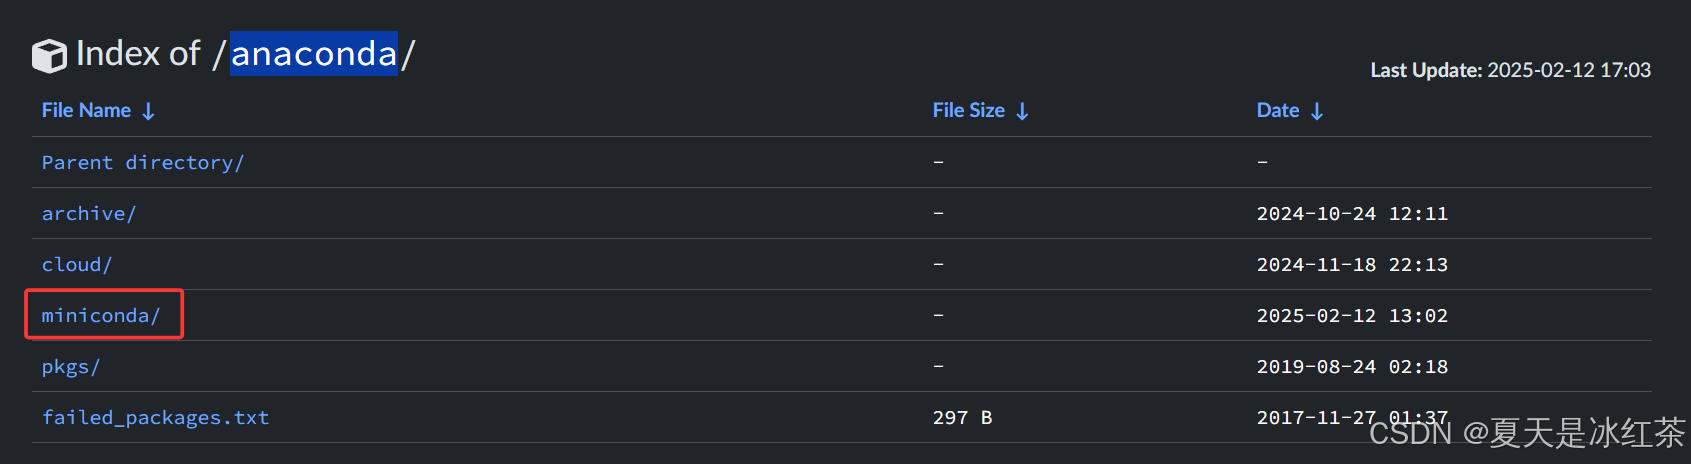Click the 297 B file size value
1691x464 pixels.
(962, 417)
